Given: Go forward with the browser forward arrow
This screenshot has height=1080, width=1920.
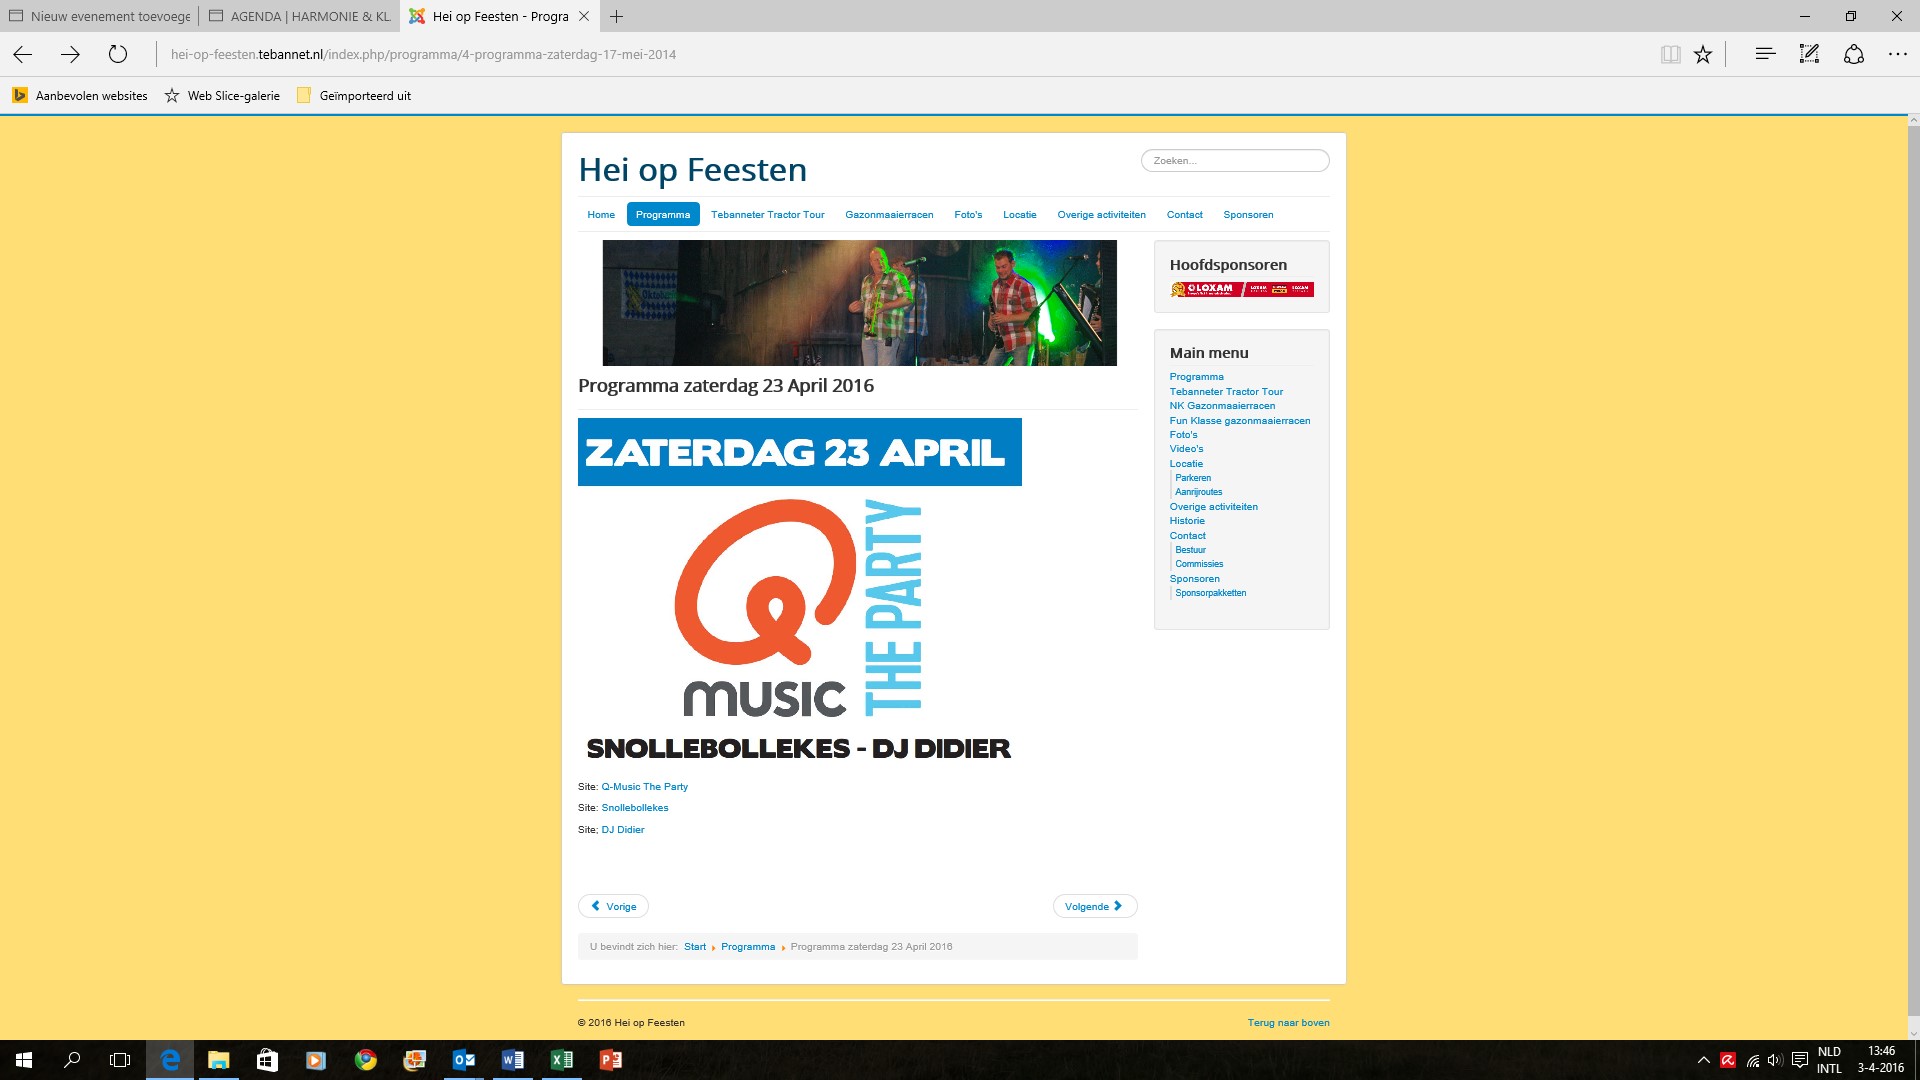Looking at the screenshot, I should point(70,54).
